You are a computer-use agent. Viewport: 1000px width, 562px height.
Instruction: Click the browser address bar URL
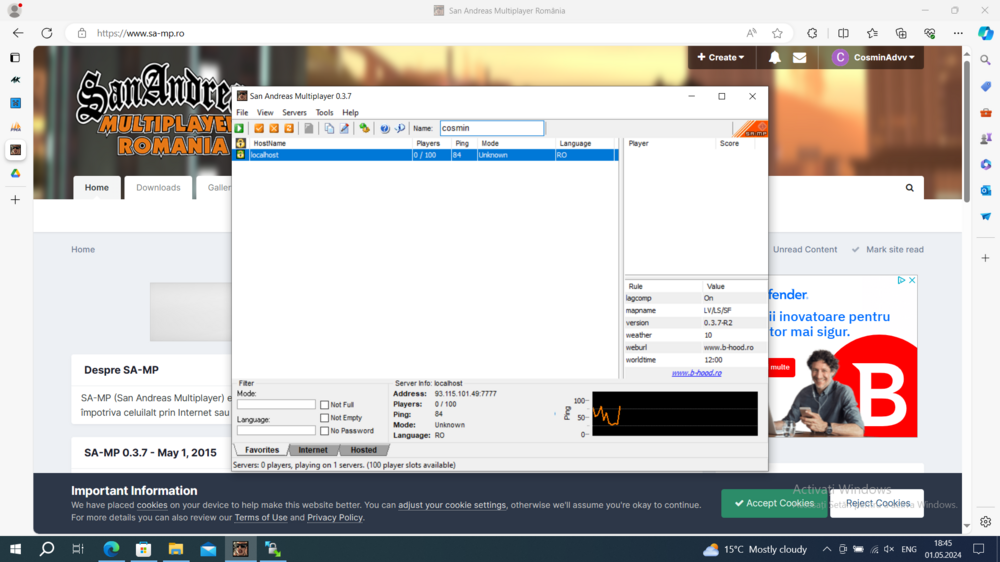coord(141,33)
